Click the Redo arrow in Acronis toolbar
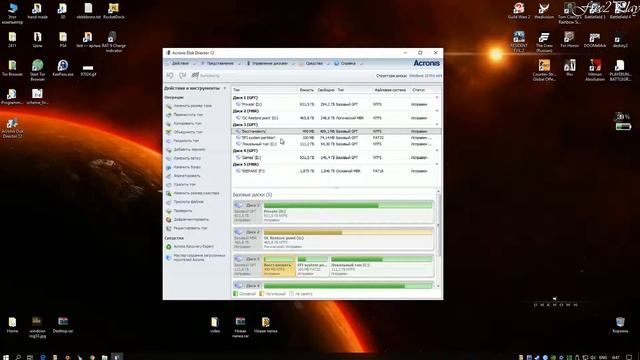 (x=182, y=76)
